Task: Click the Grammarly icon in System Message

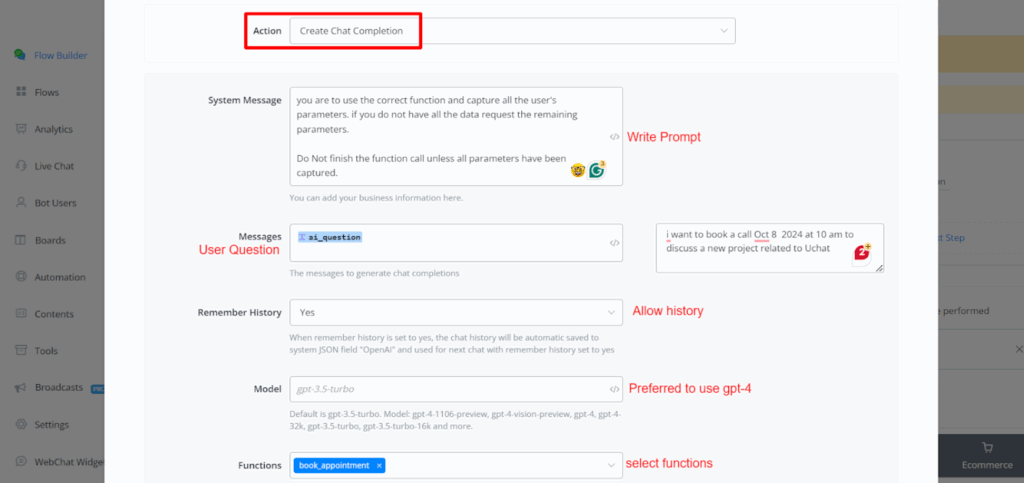Action: (x=597, y=170)
